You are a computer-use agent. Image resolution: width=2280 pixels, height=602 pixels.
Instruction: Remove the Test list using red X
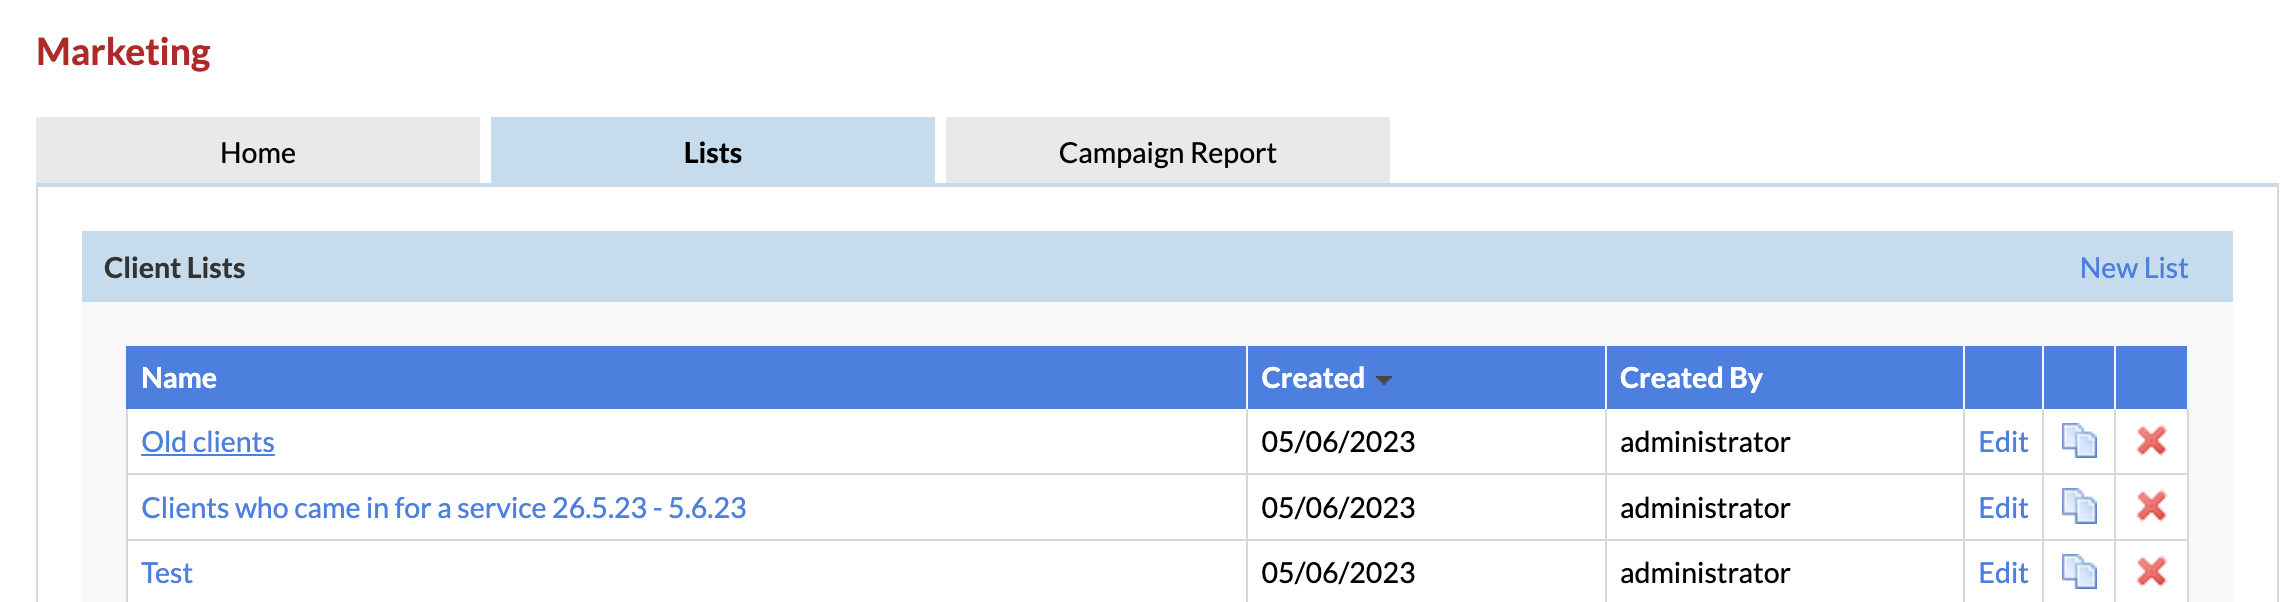(2151, 572)
